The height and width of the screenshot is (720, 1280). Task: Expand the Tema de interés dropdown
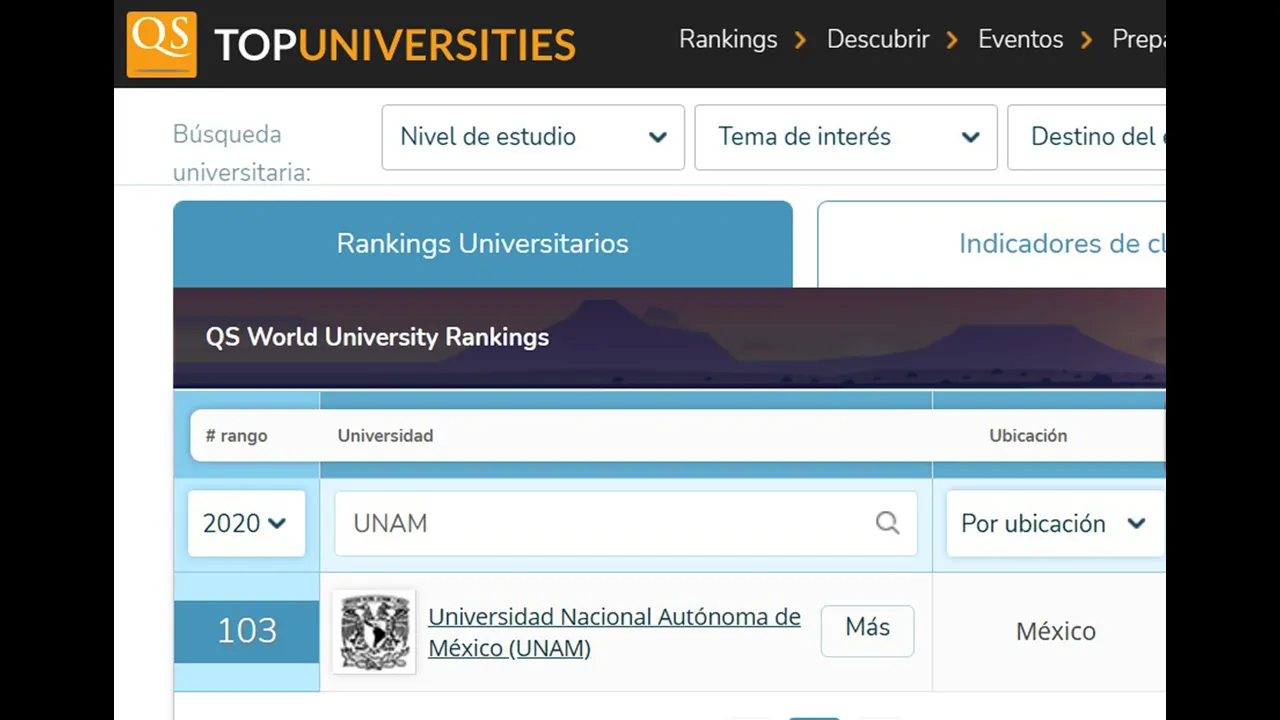click(x=846, y=137)
